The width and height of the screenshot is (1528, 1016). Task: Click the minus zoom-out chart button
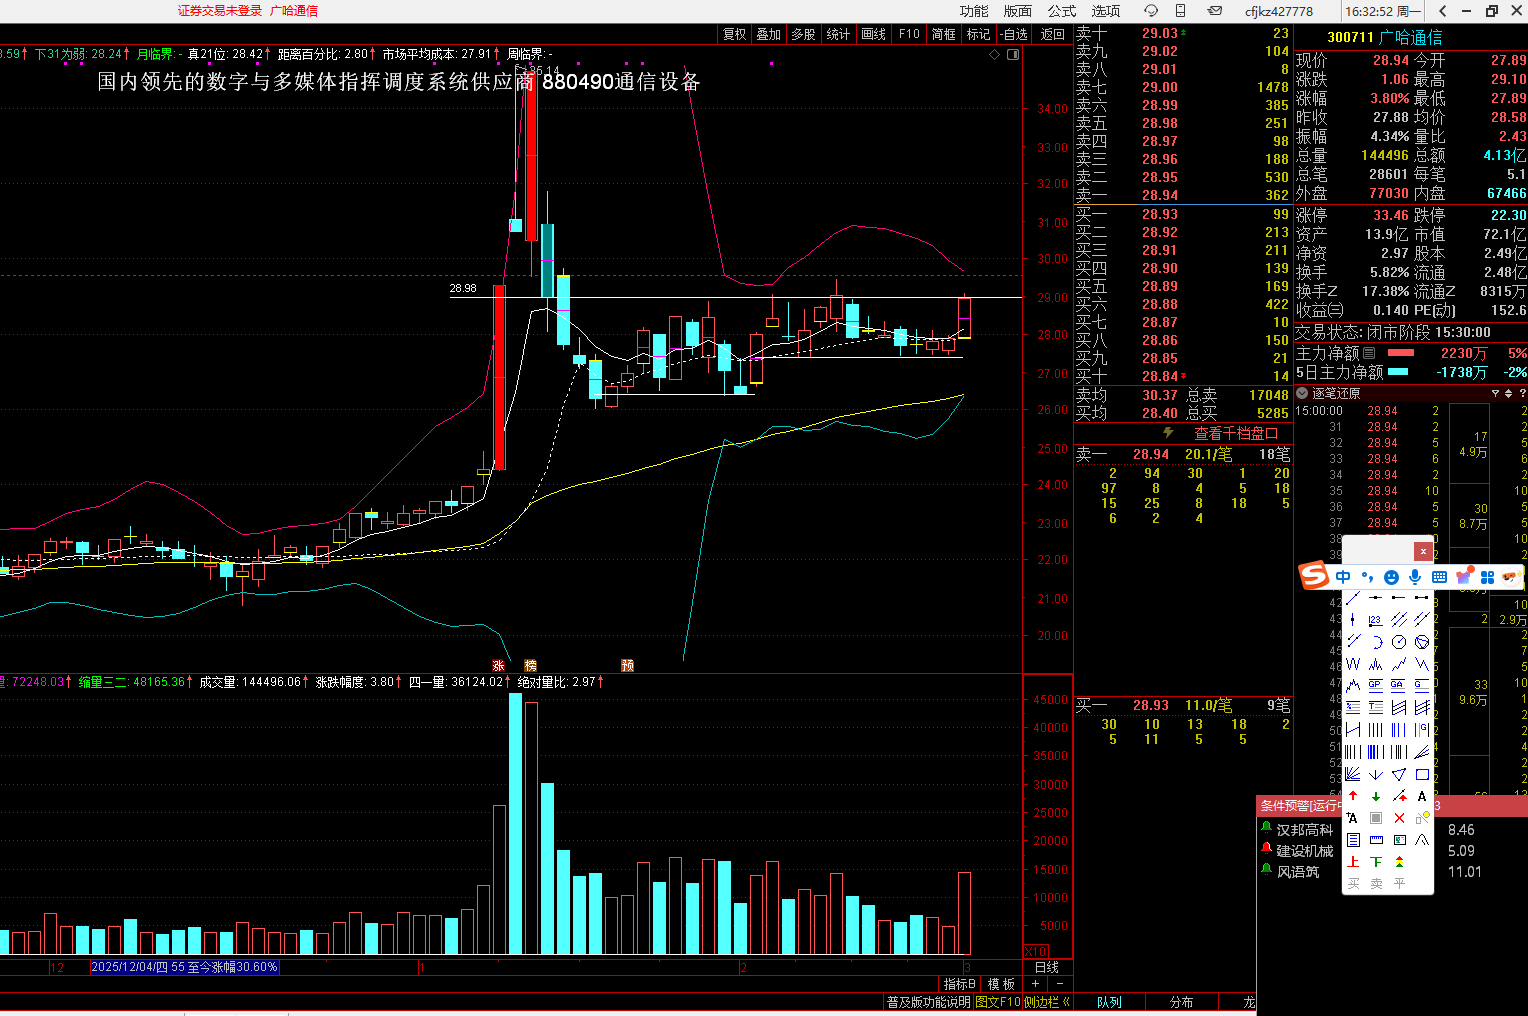(1059, 984)
